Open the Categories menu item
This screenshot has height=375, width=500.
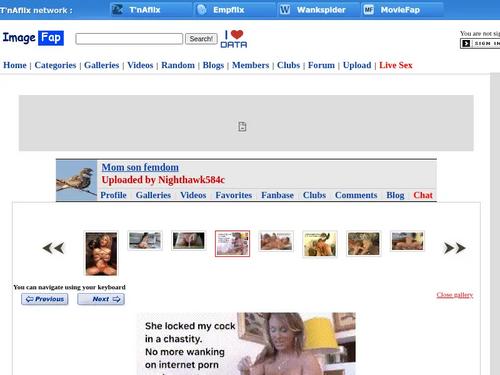55,65
